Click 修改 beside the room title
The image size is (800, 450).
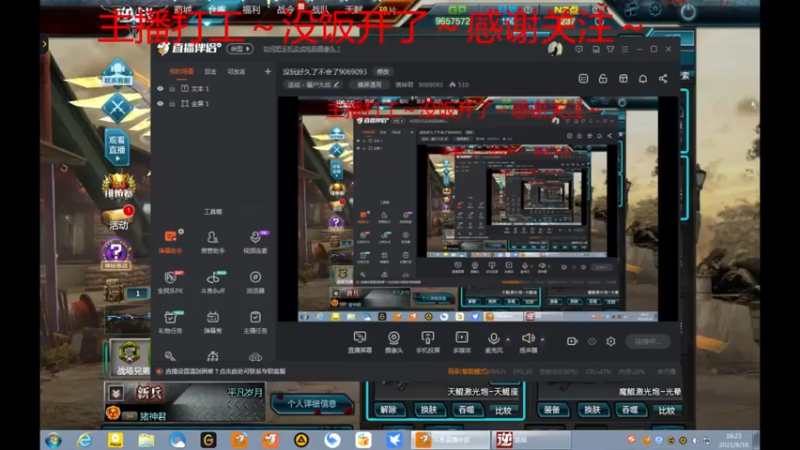click(383, 71)
